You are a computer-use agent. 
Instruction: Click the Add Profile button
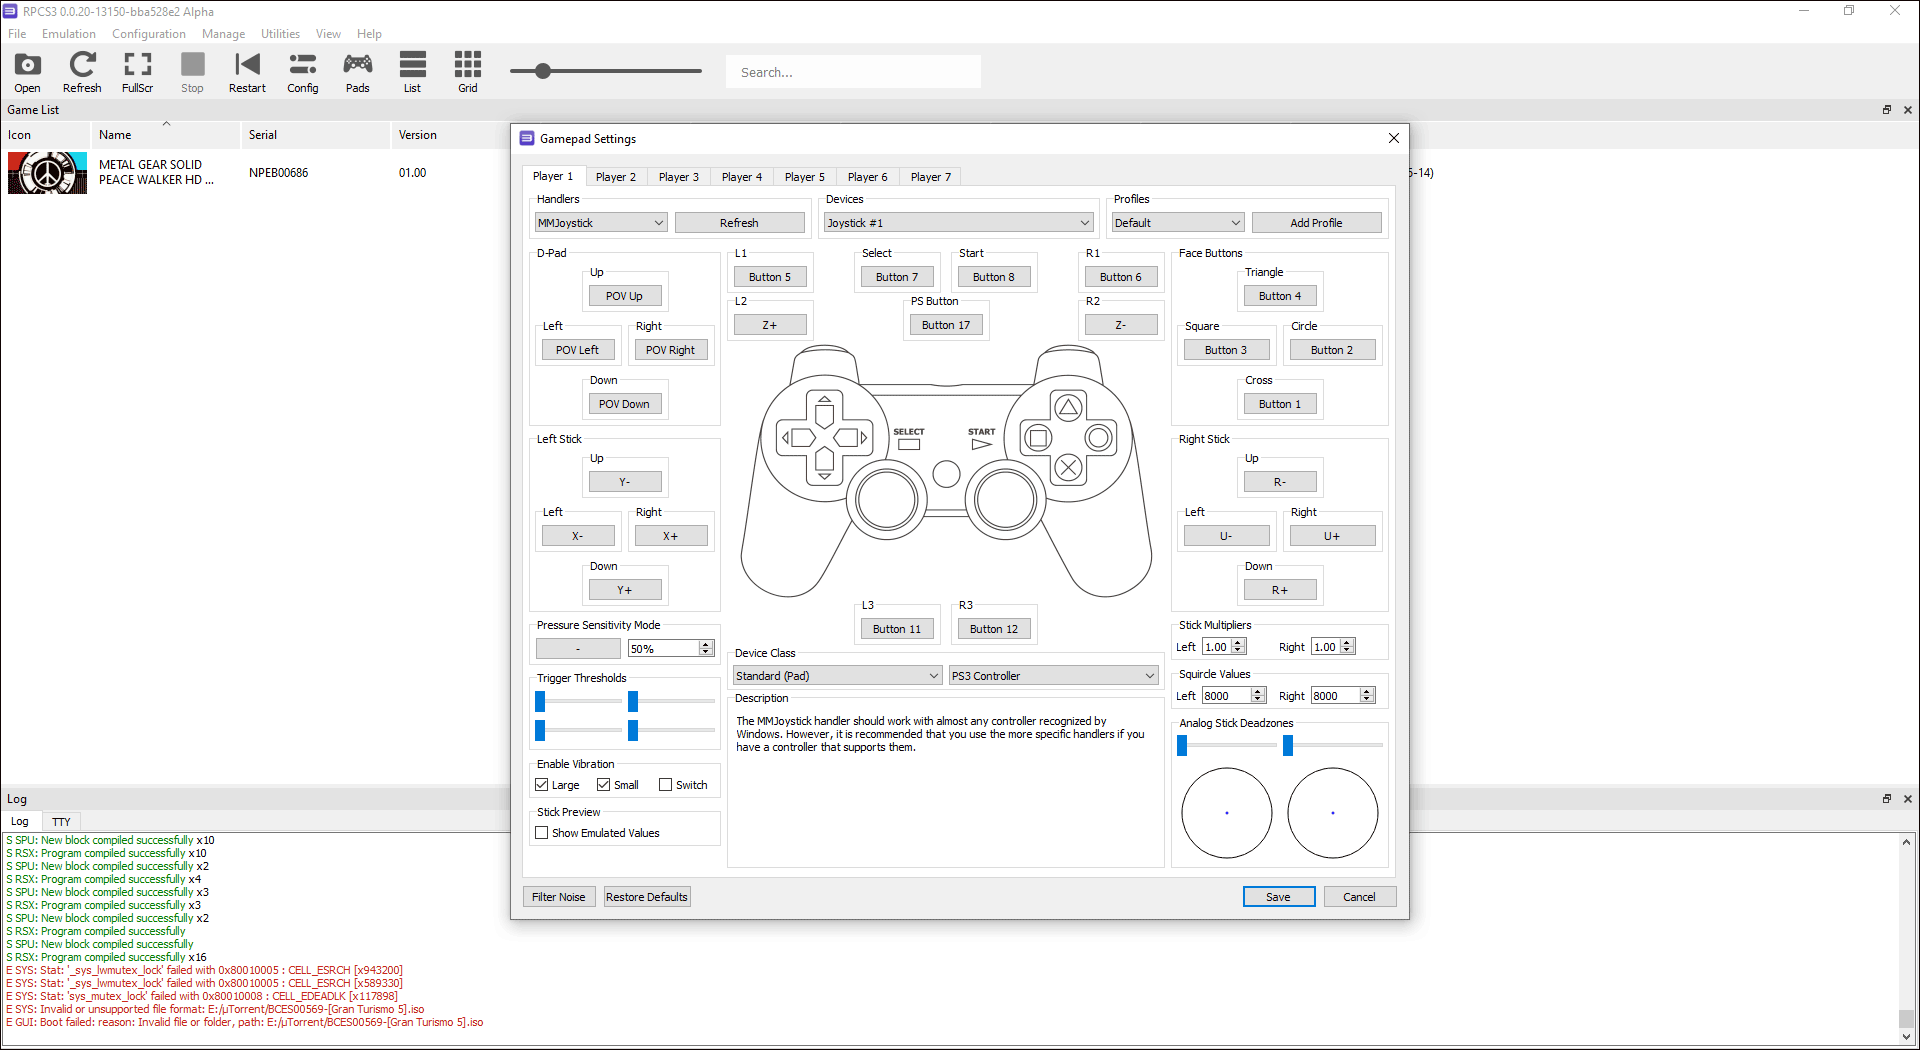click(1316, 223)
